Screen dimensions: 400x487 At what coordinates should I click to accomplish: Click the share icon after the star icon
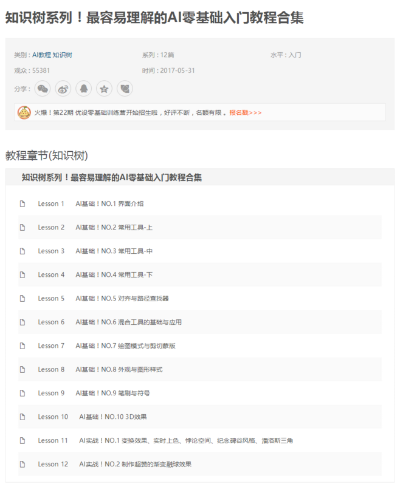(x=125, y=89)
